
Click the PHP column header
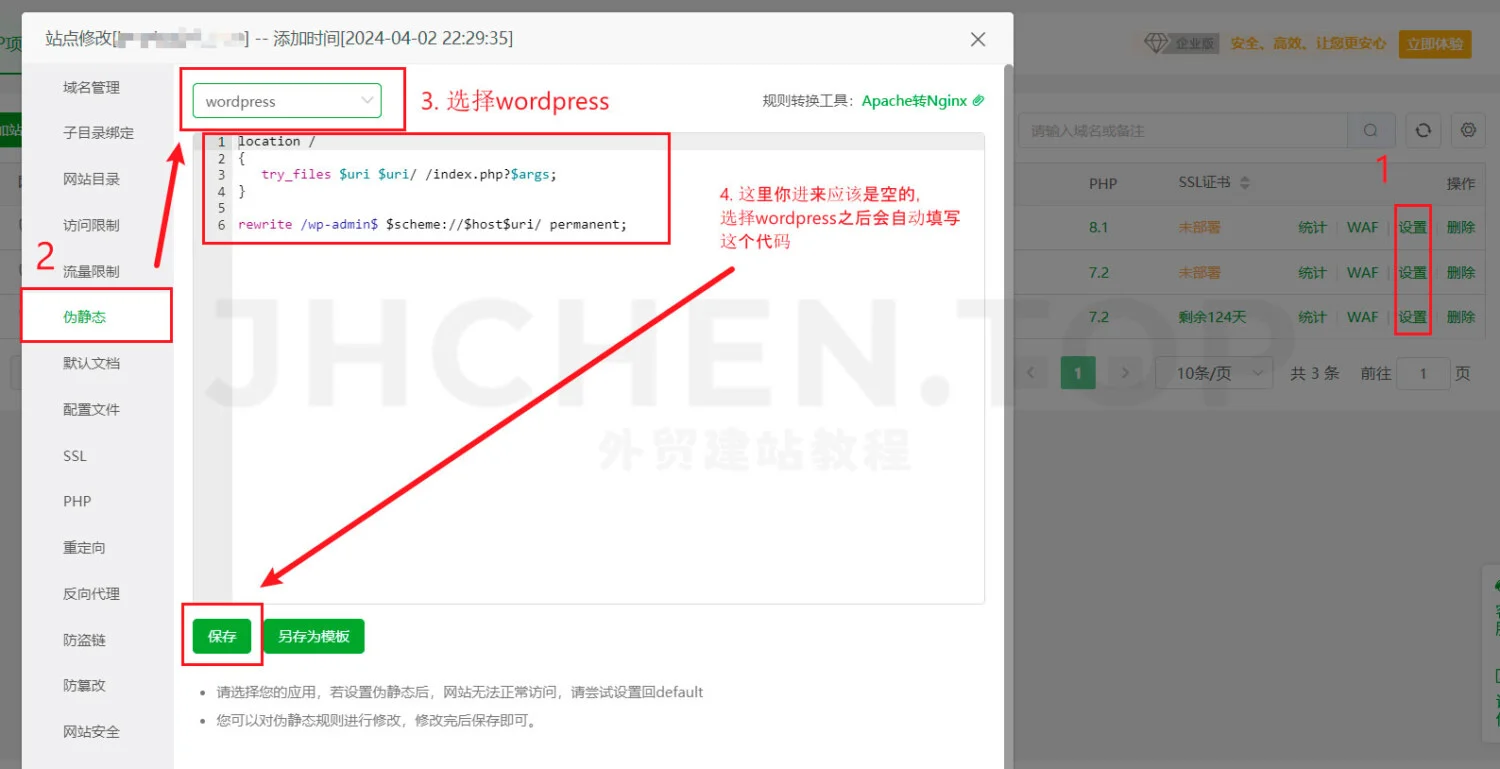pos(1103,183)
